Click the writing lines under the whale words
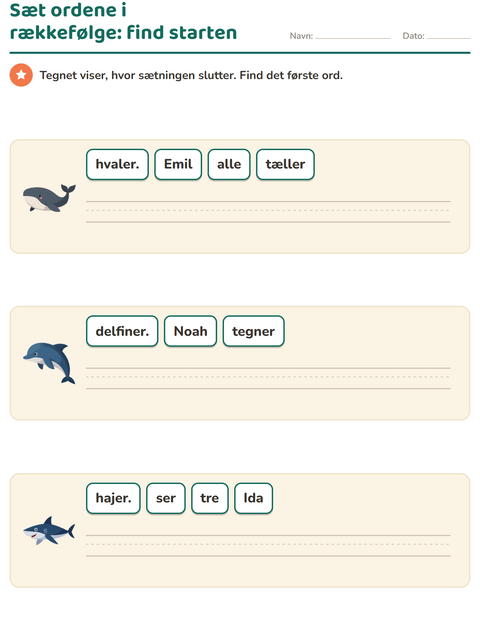The image size is (480, 620). [x=268, y=212]
